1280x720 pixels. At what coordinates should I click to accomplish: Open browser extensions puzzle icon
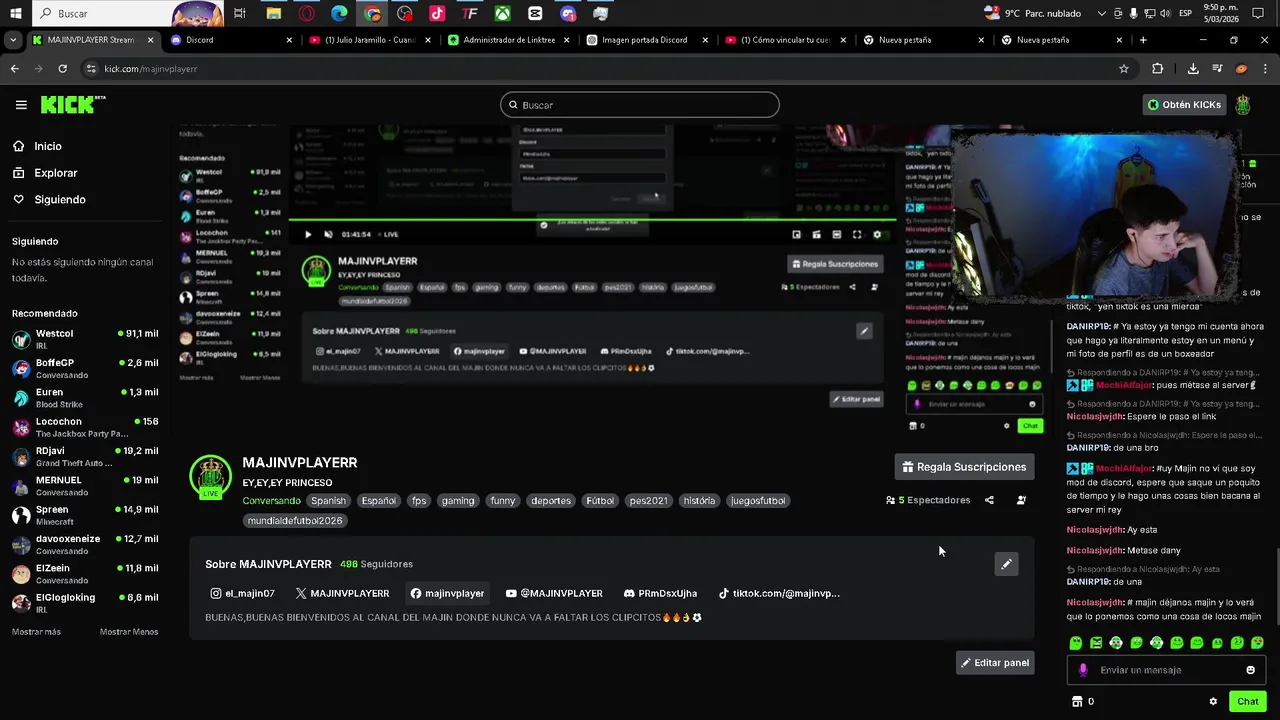pos(1158,69)
